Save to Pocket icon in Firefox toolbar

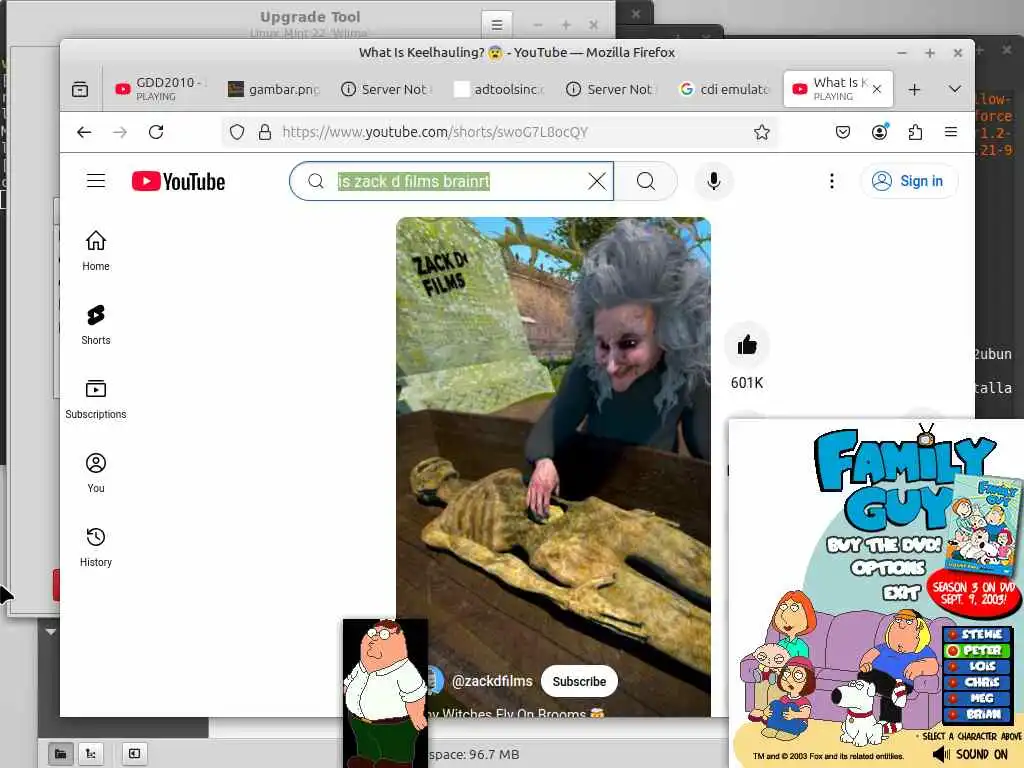click(843, 132)
